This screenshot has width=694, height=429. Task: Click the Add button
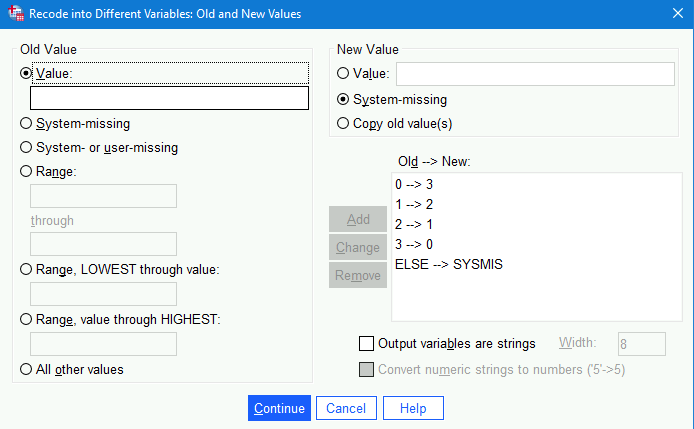point(358,219)
